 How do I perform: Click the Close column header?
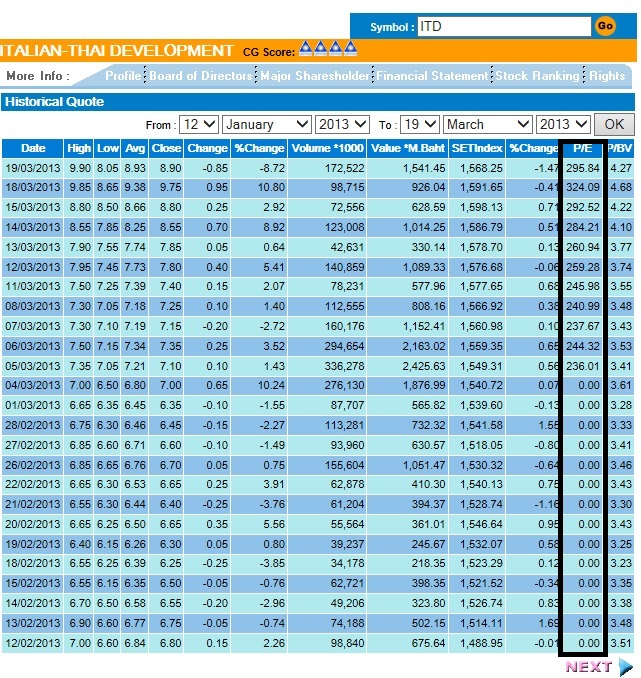coord(166,148)
